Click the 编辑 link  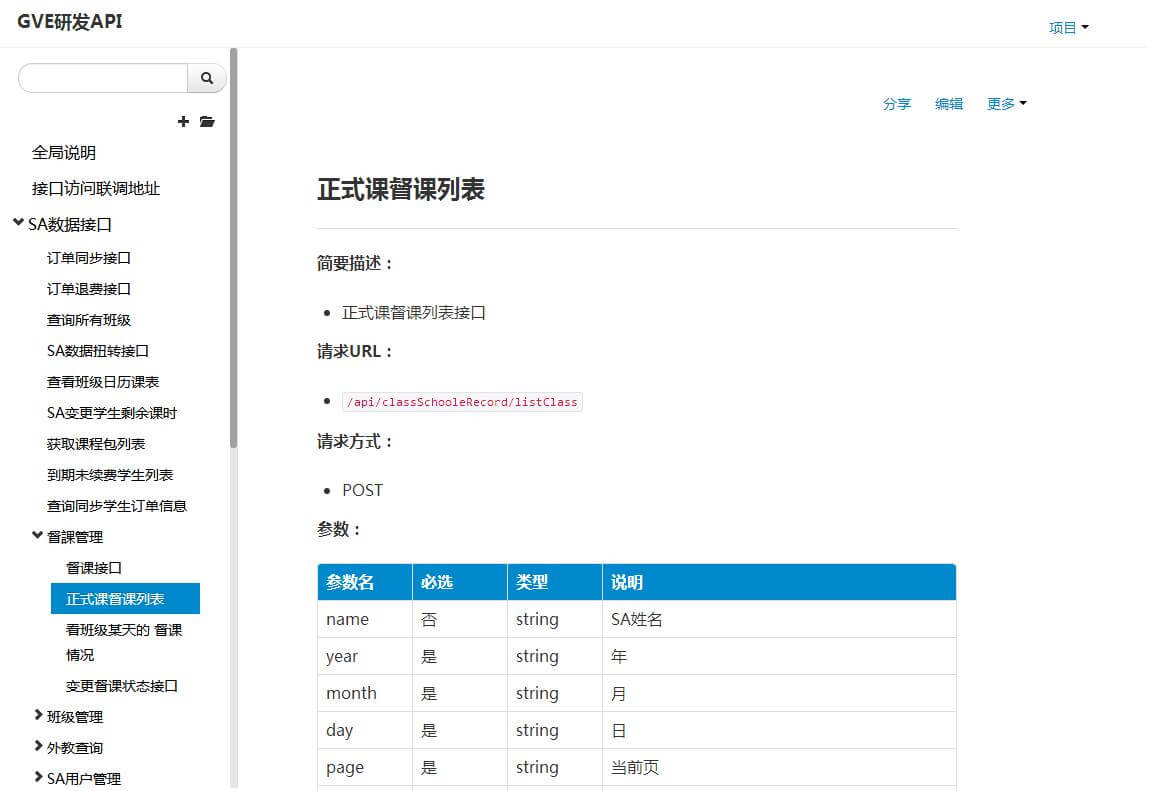(949, 104)
